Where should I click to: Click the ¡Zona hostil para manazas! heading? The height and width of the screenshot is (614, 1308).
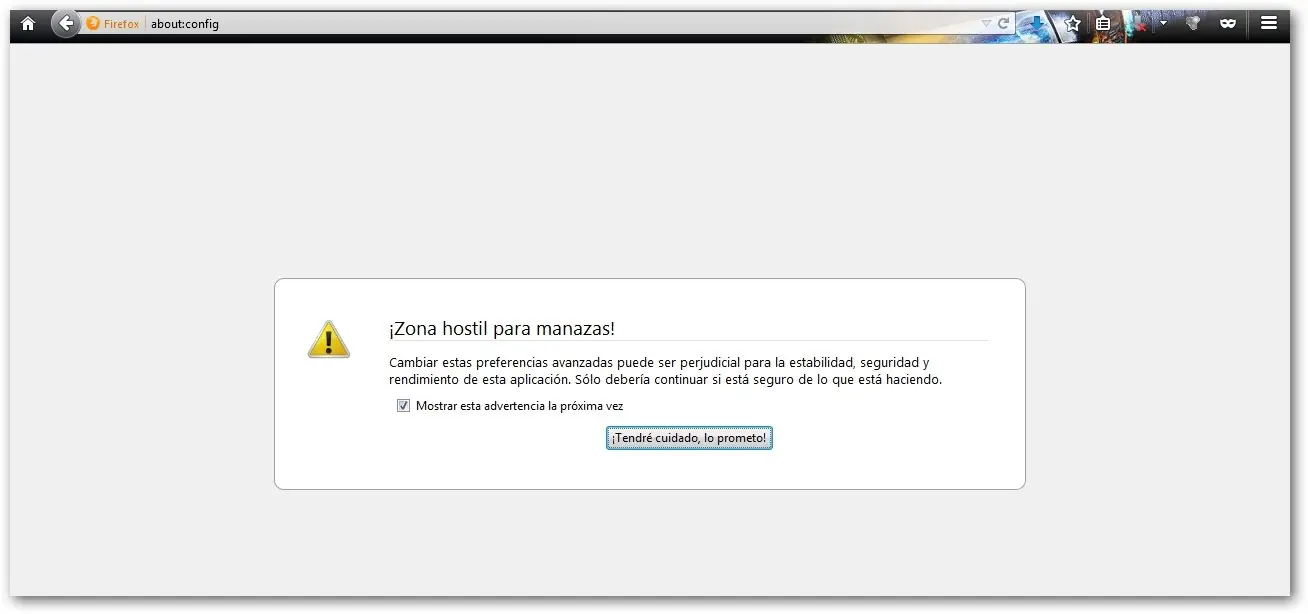502,329
